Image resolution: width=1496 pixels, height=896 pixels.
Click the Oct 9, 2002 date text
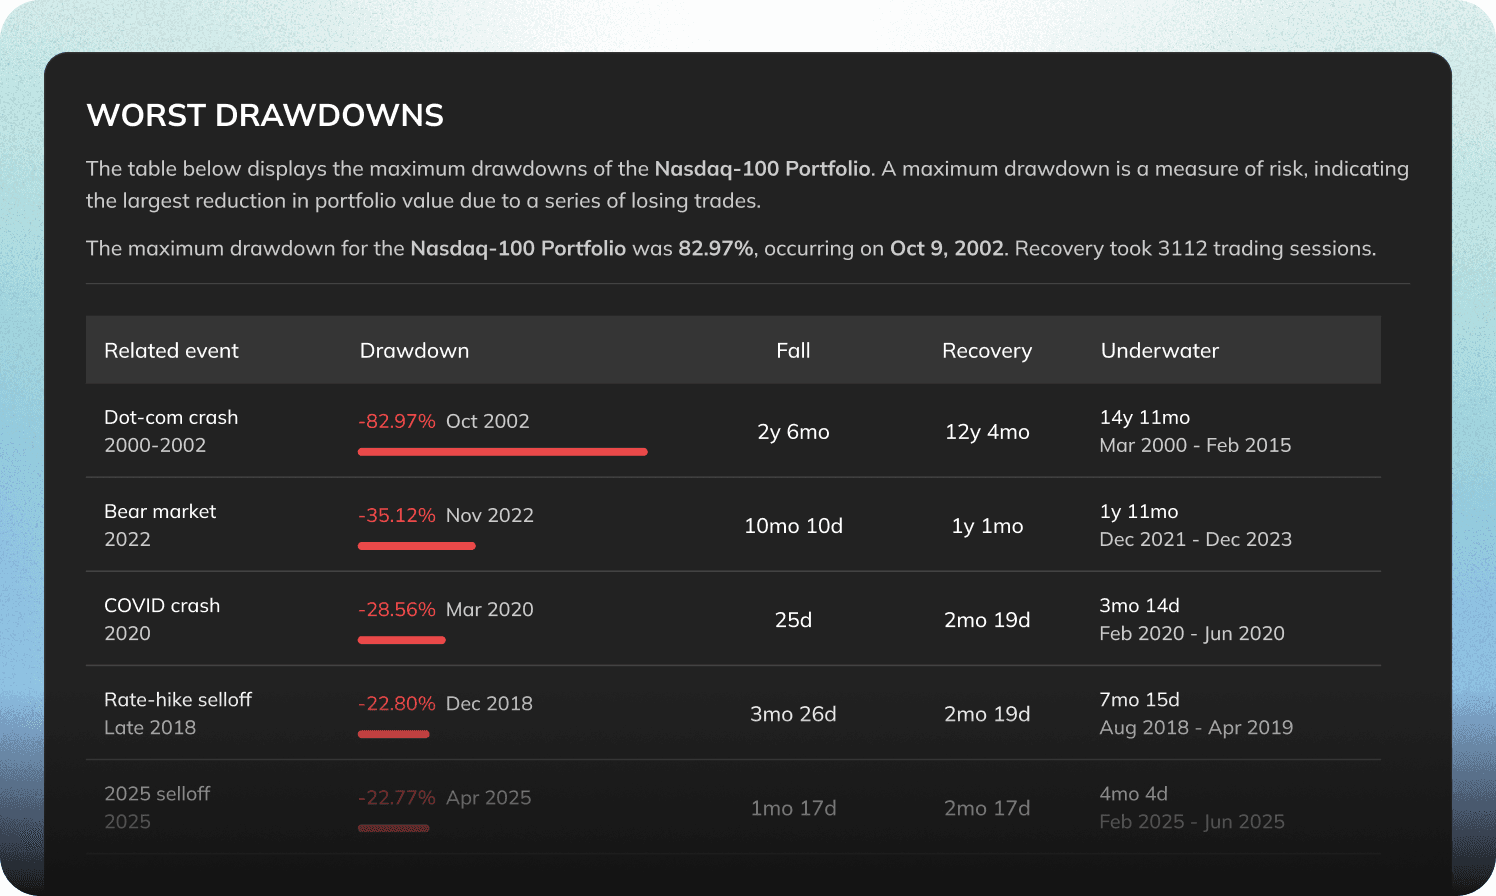pos(947,248)
